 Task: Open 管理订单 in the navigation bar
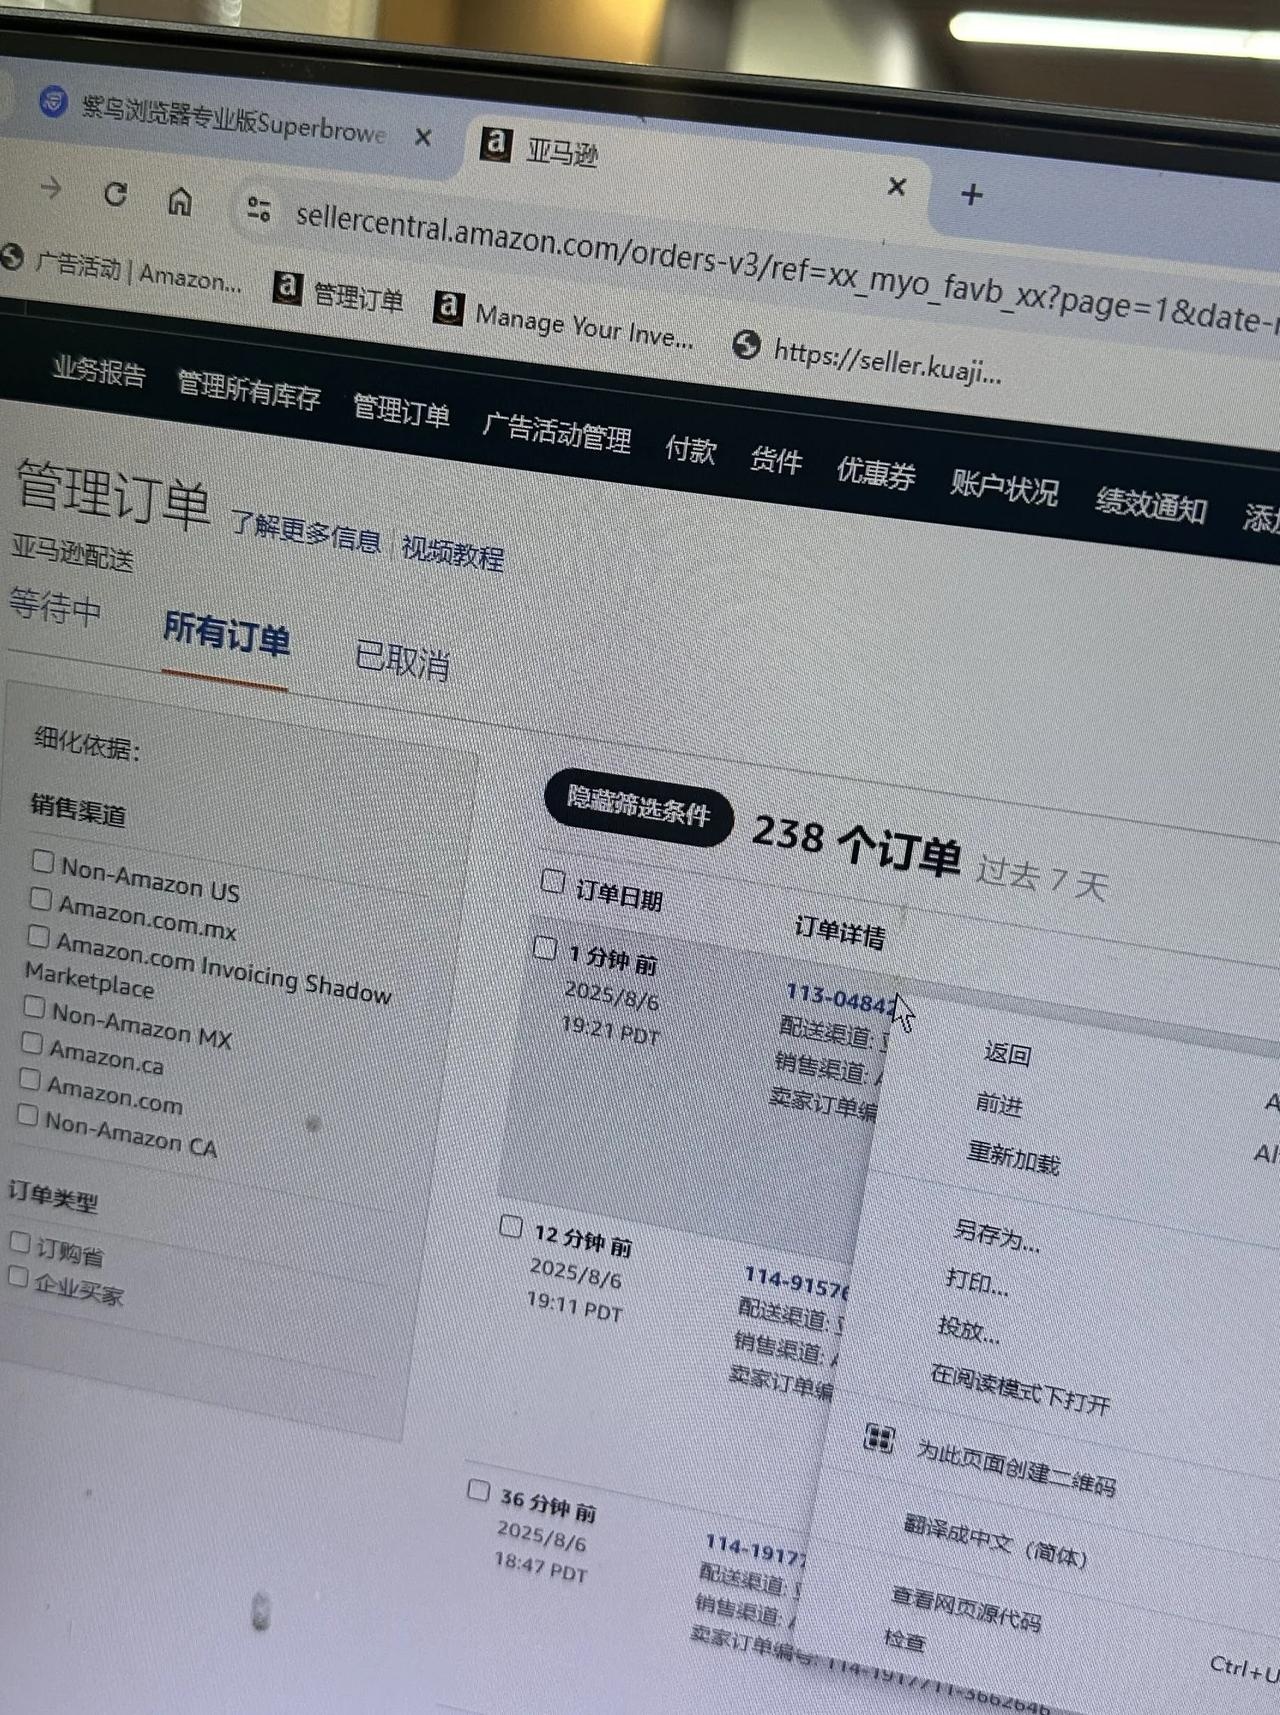tap(402, 410)
